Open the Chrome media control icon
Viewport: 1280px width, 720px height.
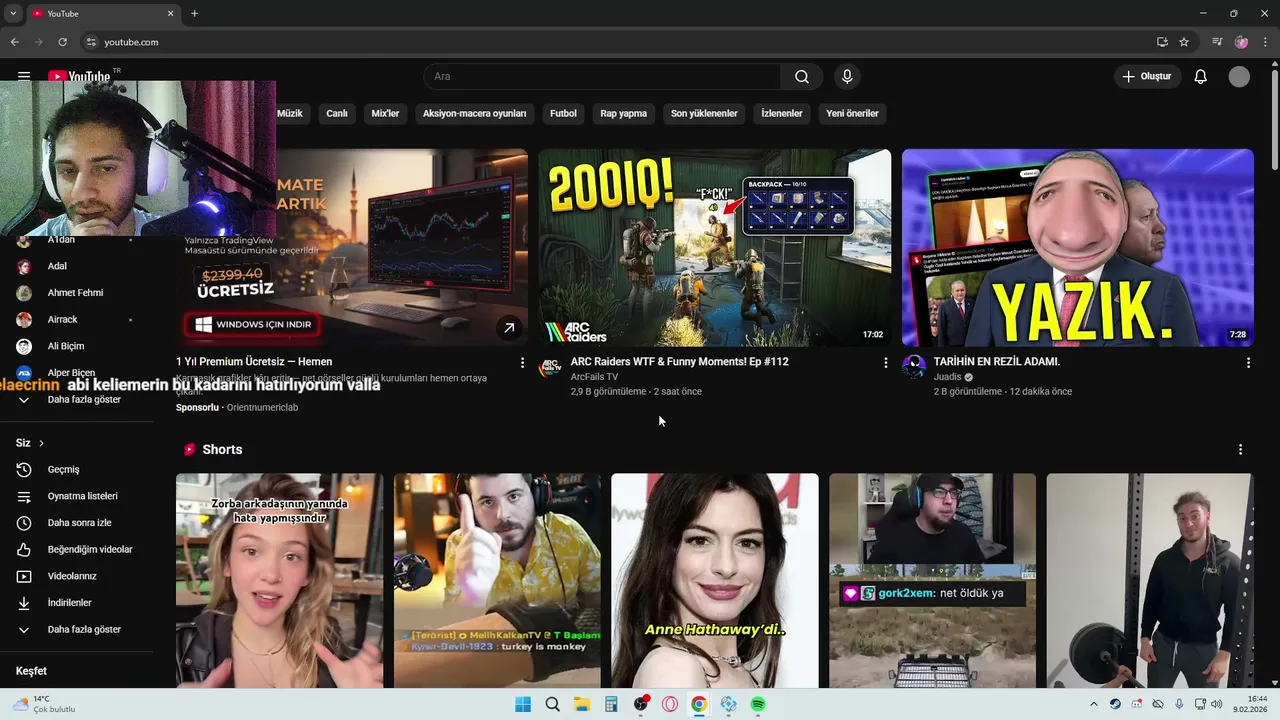tap(1217, 42)
